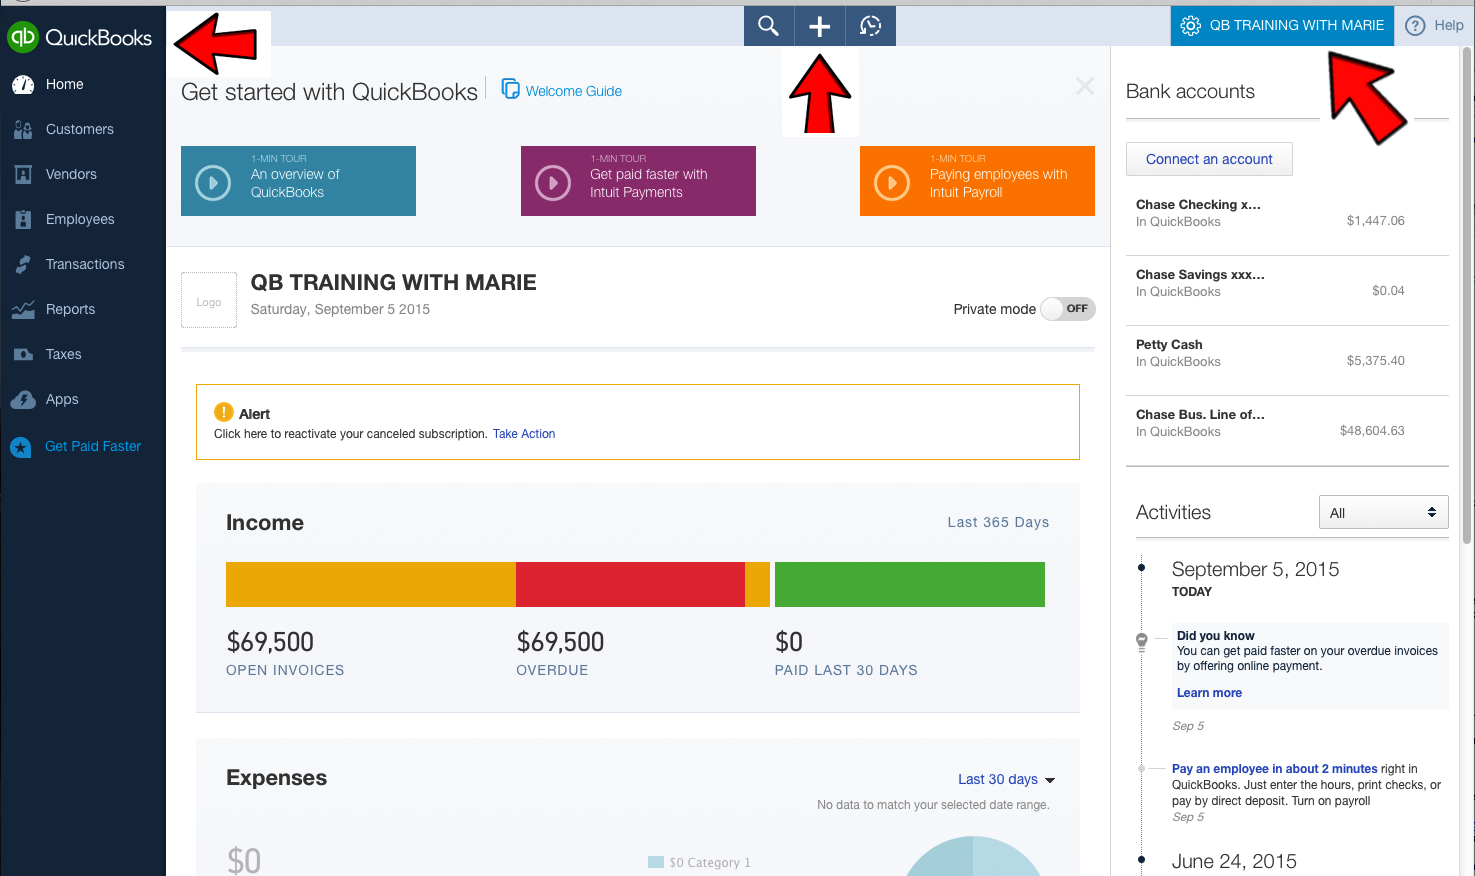Click the Welcome Guide document icon
The height and width of the screenshot is (876, 1475).
tap(510, 89)
